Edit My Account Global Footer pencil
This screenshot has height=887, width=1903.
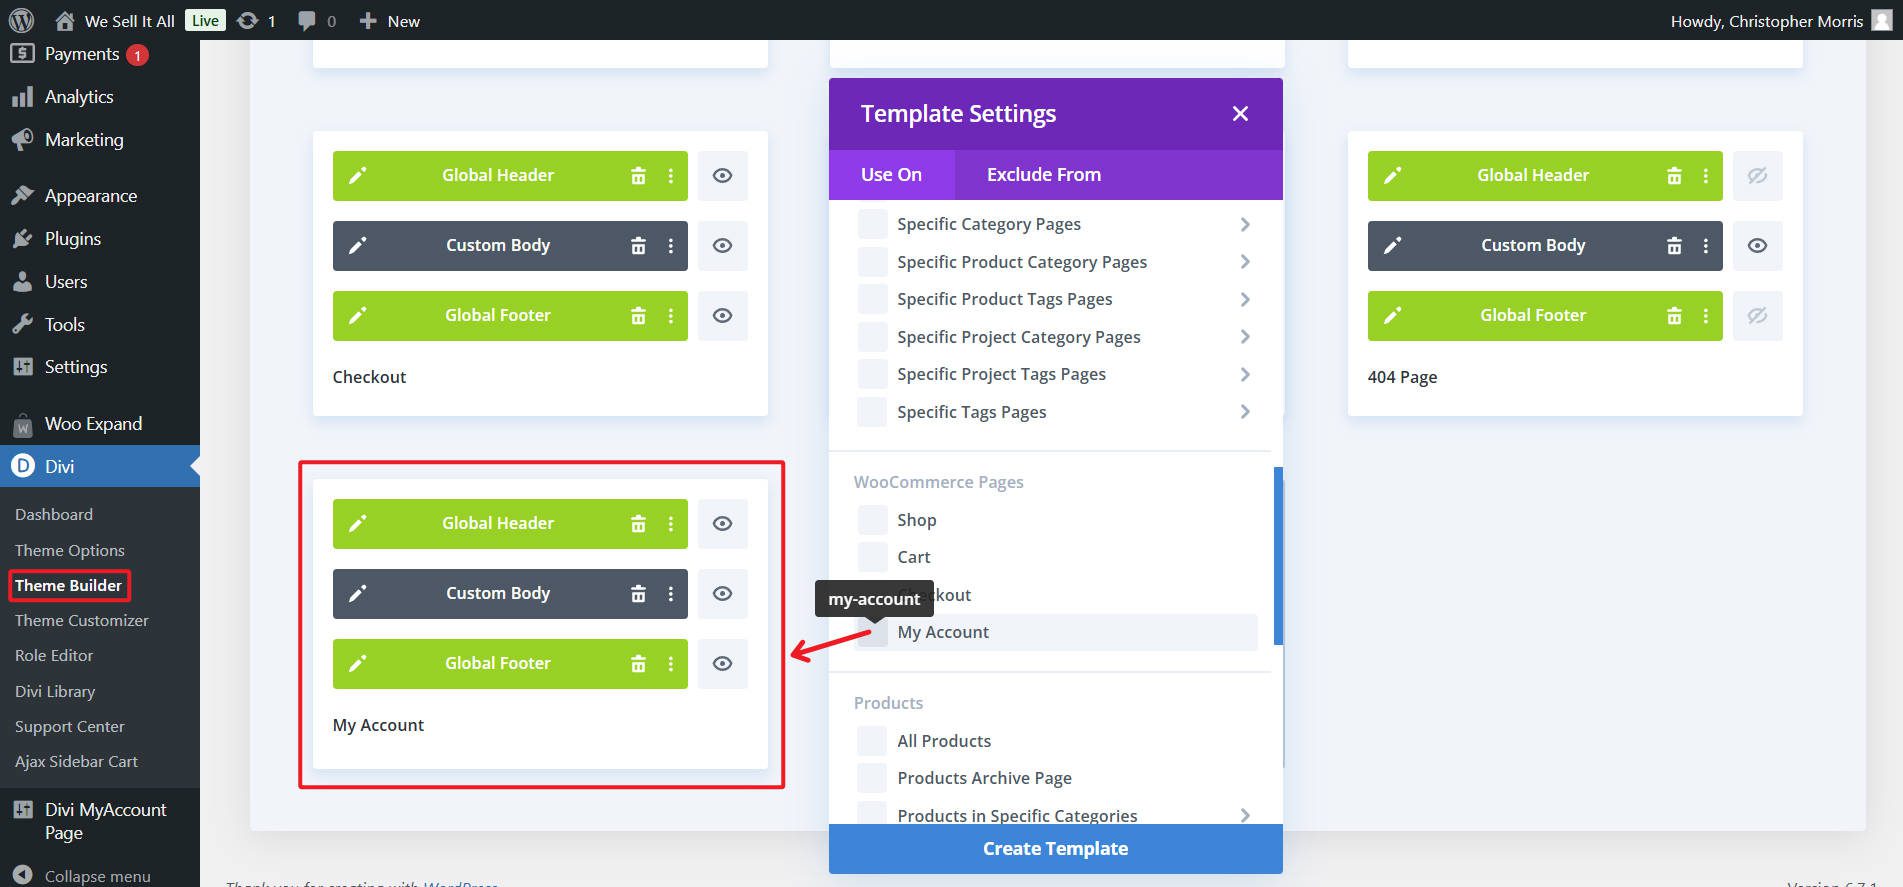click(357, 664)
